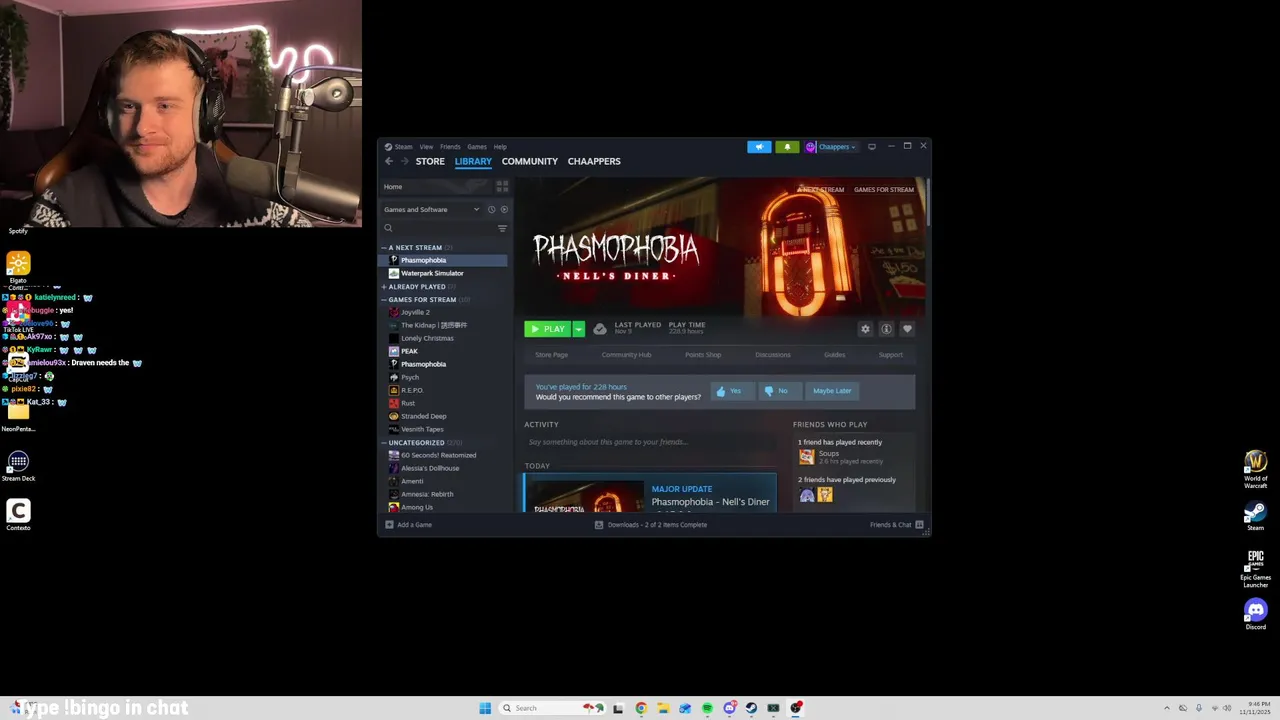Open Downloads status at bottom bar
The width and height of the screenshot is (1280, 720).
point(651,525)
